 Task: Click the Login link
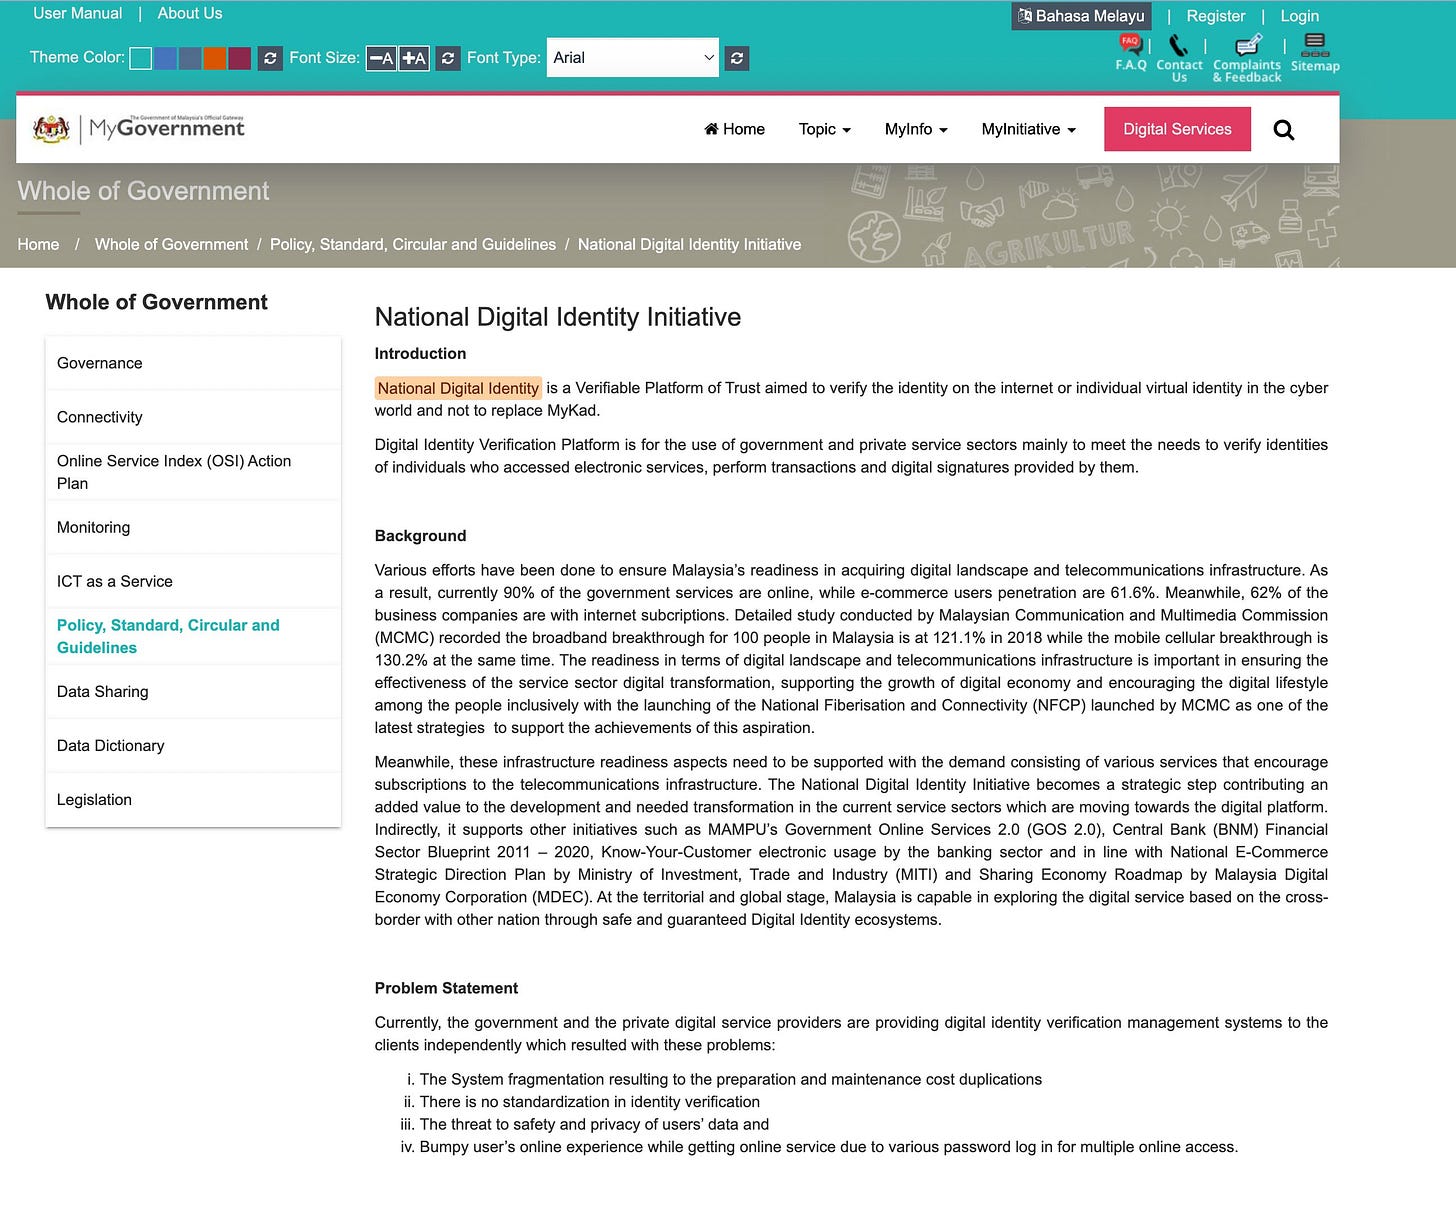pos(1299,16)
